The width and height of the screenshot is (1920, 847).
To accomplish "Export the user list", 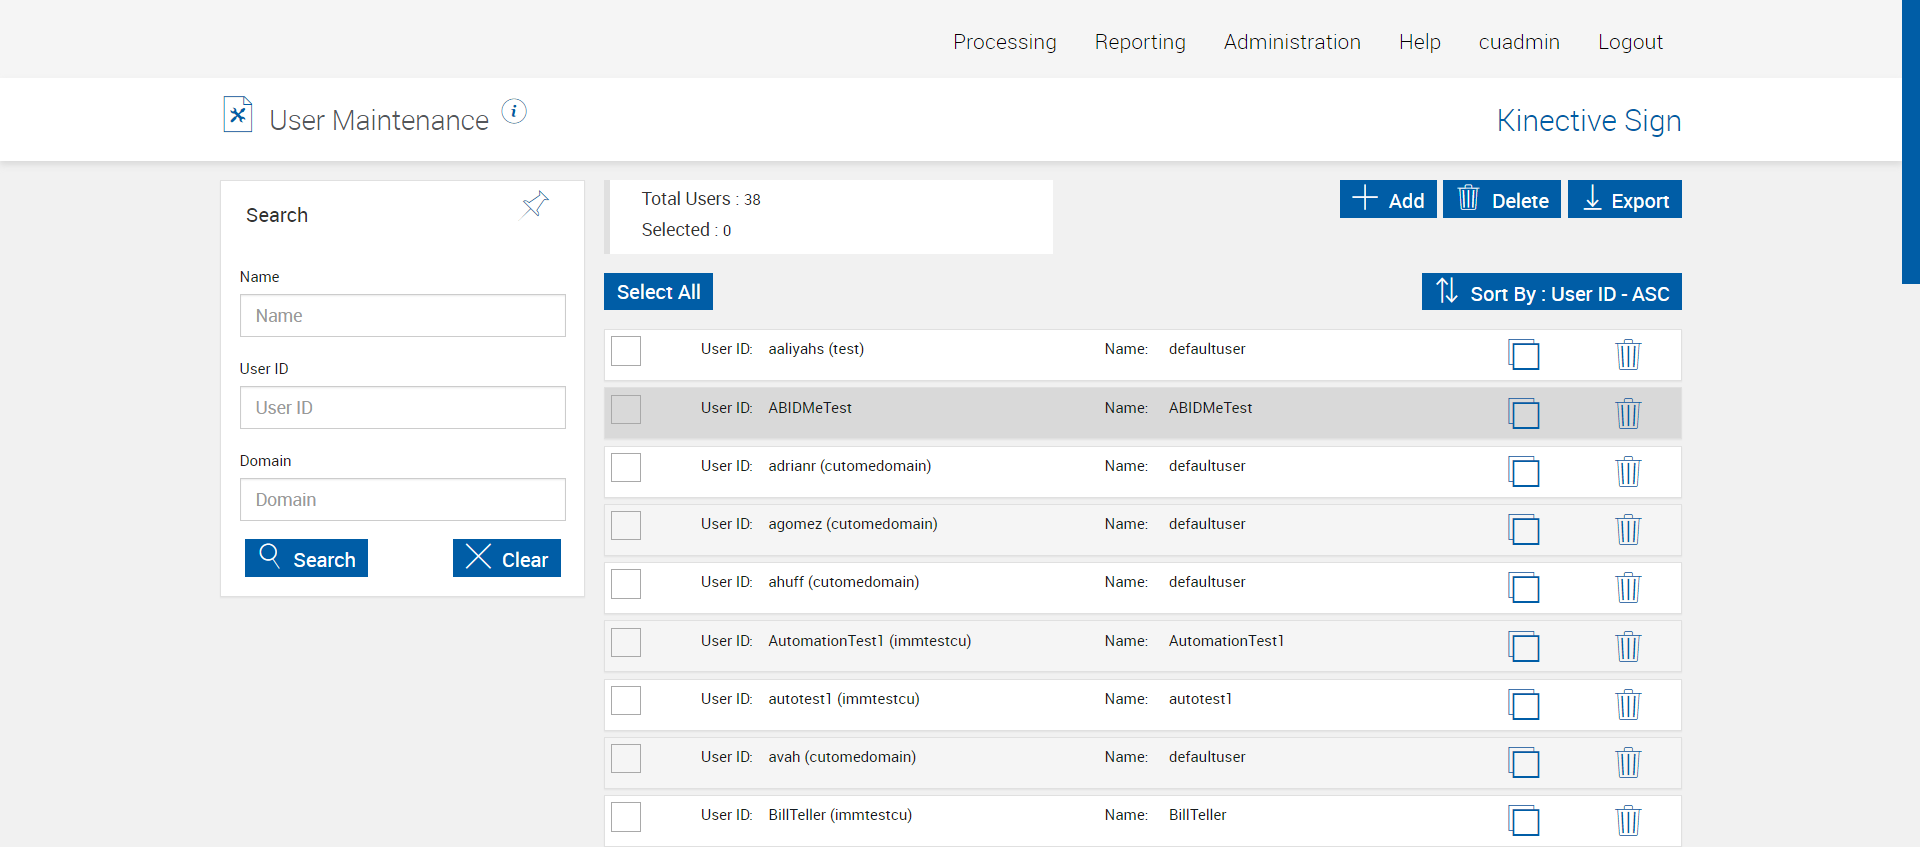I will click(x=1625, y=199).
